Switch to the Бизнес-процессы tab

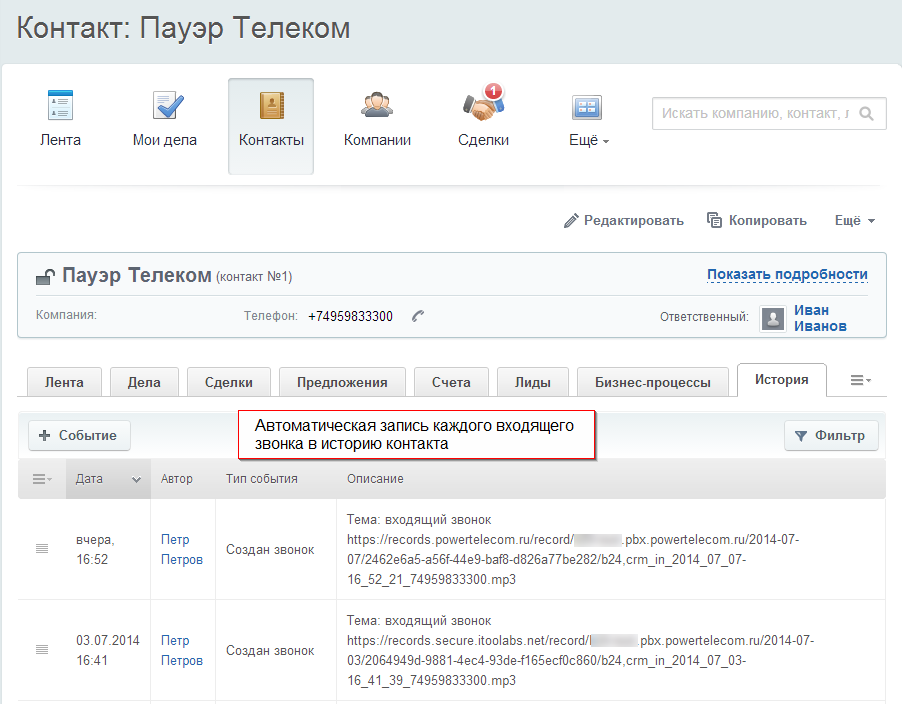tap(652, 382)
